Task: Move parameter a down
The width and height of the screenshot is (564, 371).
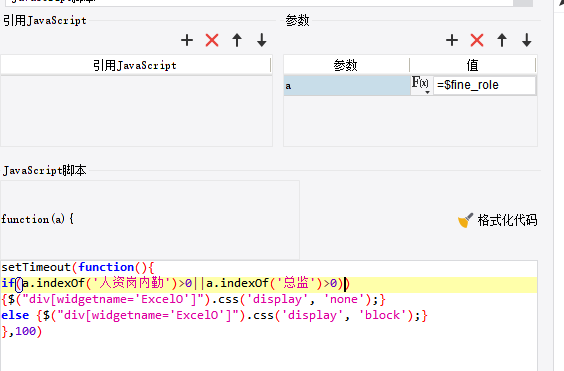Action: tap(527, 40)
